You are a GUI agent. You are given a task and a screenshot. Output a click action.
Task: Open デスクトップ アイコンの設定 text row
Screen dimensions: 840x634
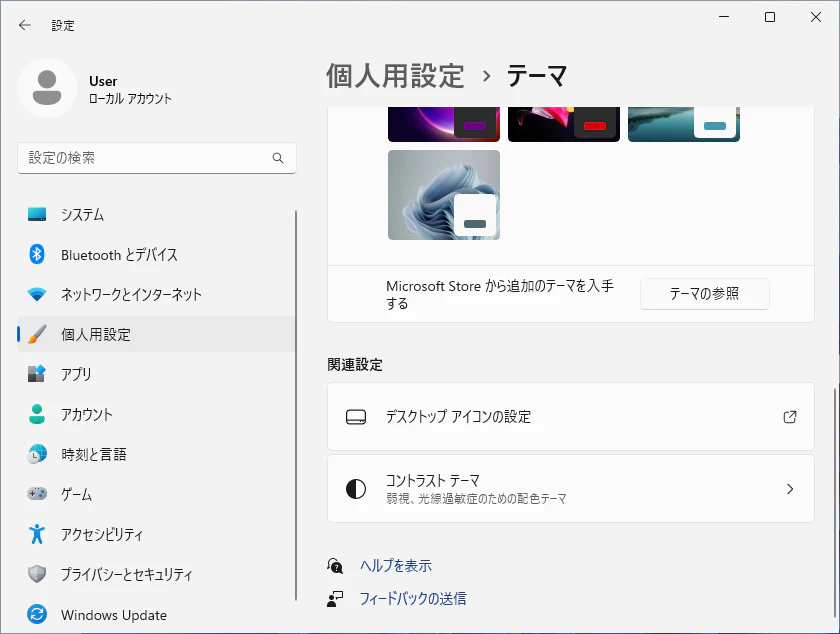571,417
